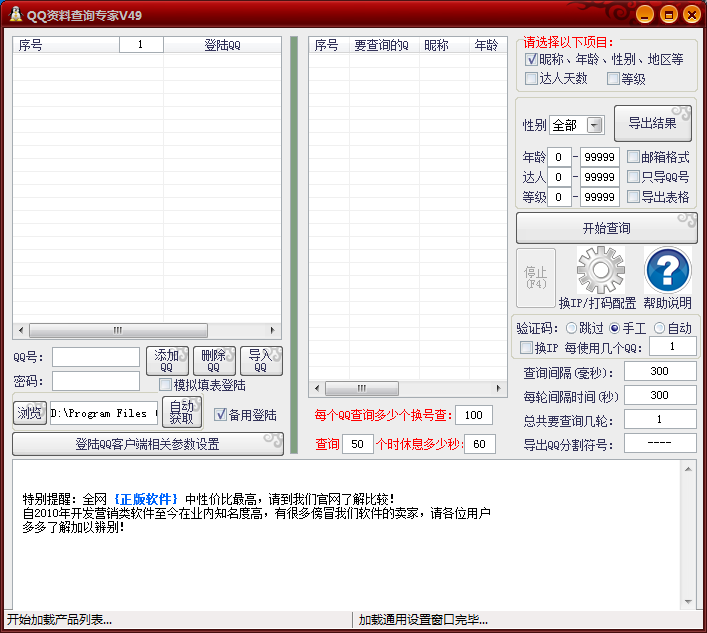
Task: Click the 年龄 column header
Action: tap(488, 45)
